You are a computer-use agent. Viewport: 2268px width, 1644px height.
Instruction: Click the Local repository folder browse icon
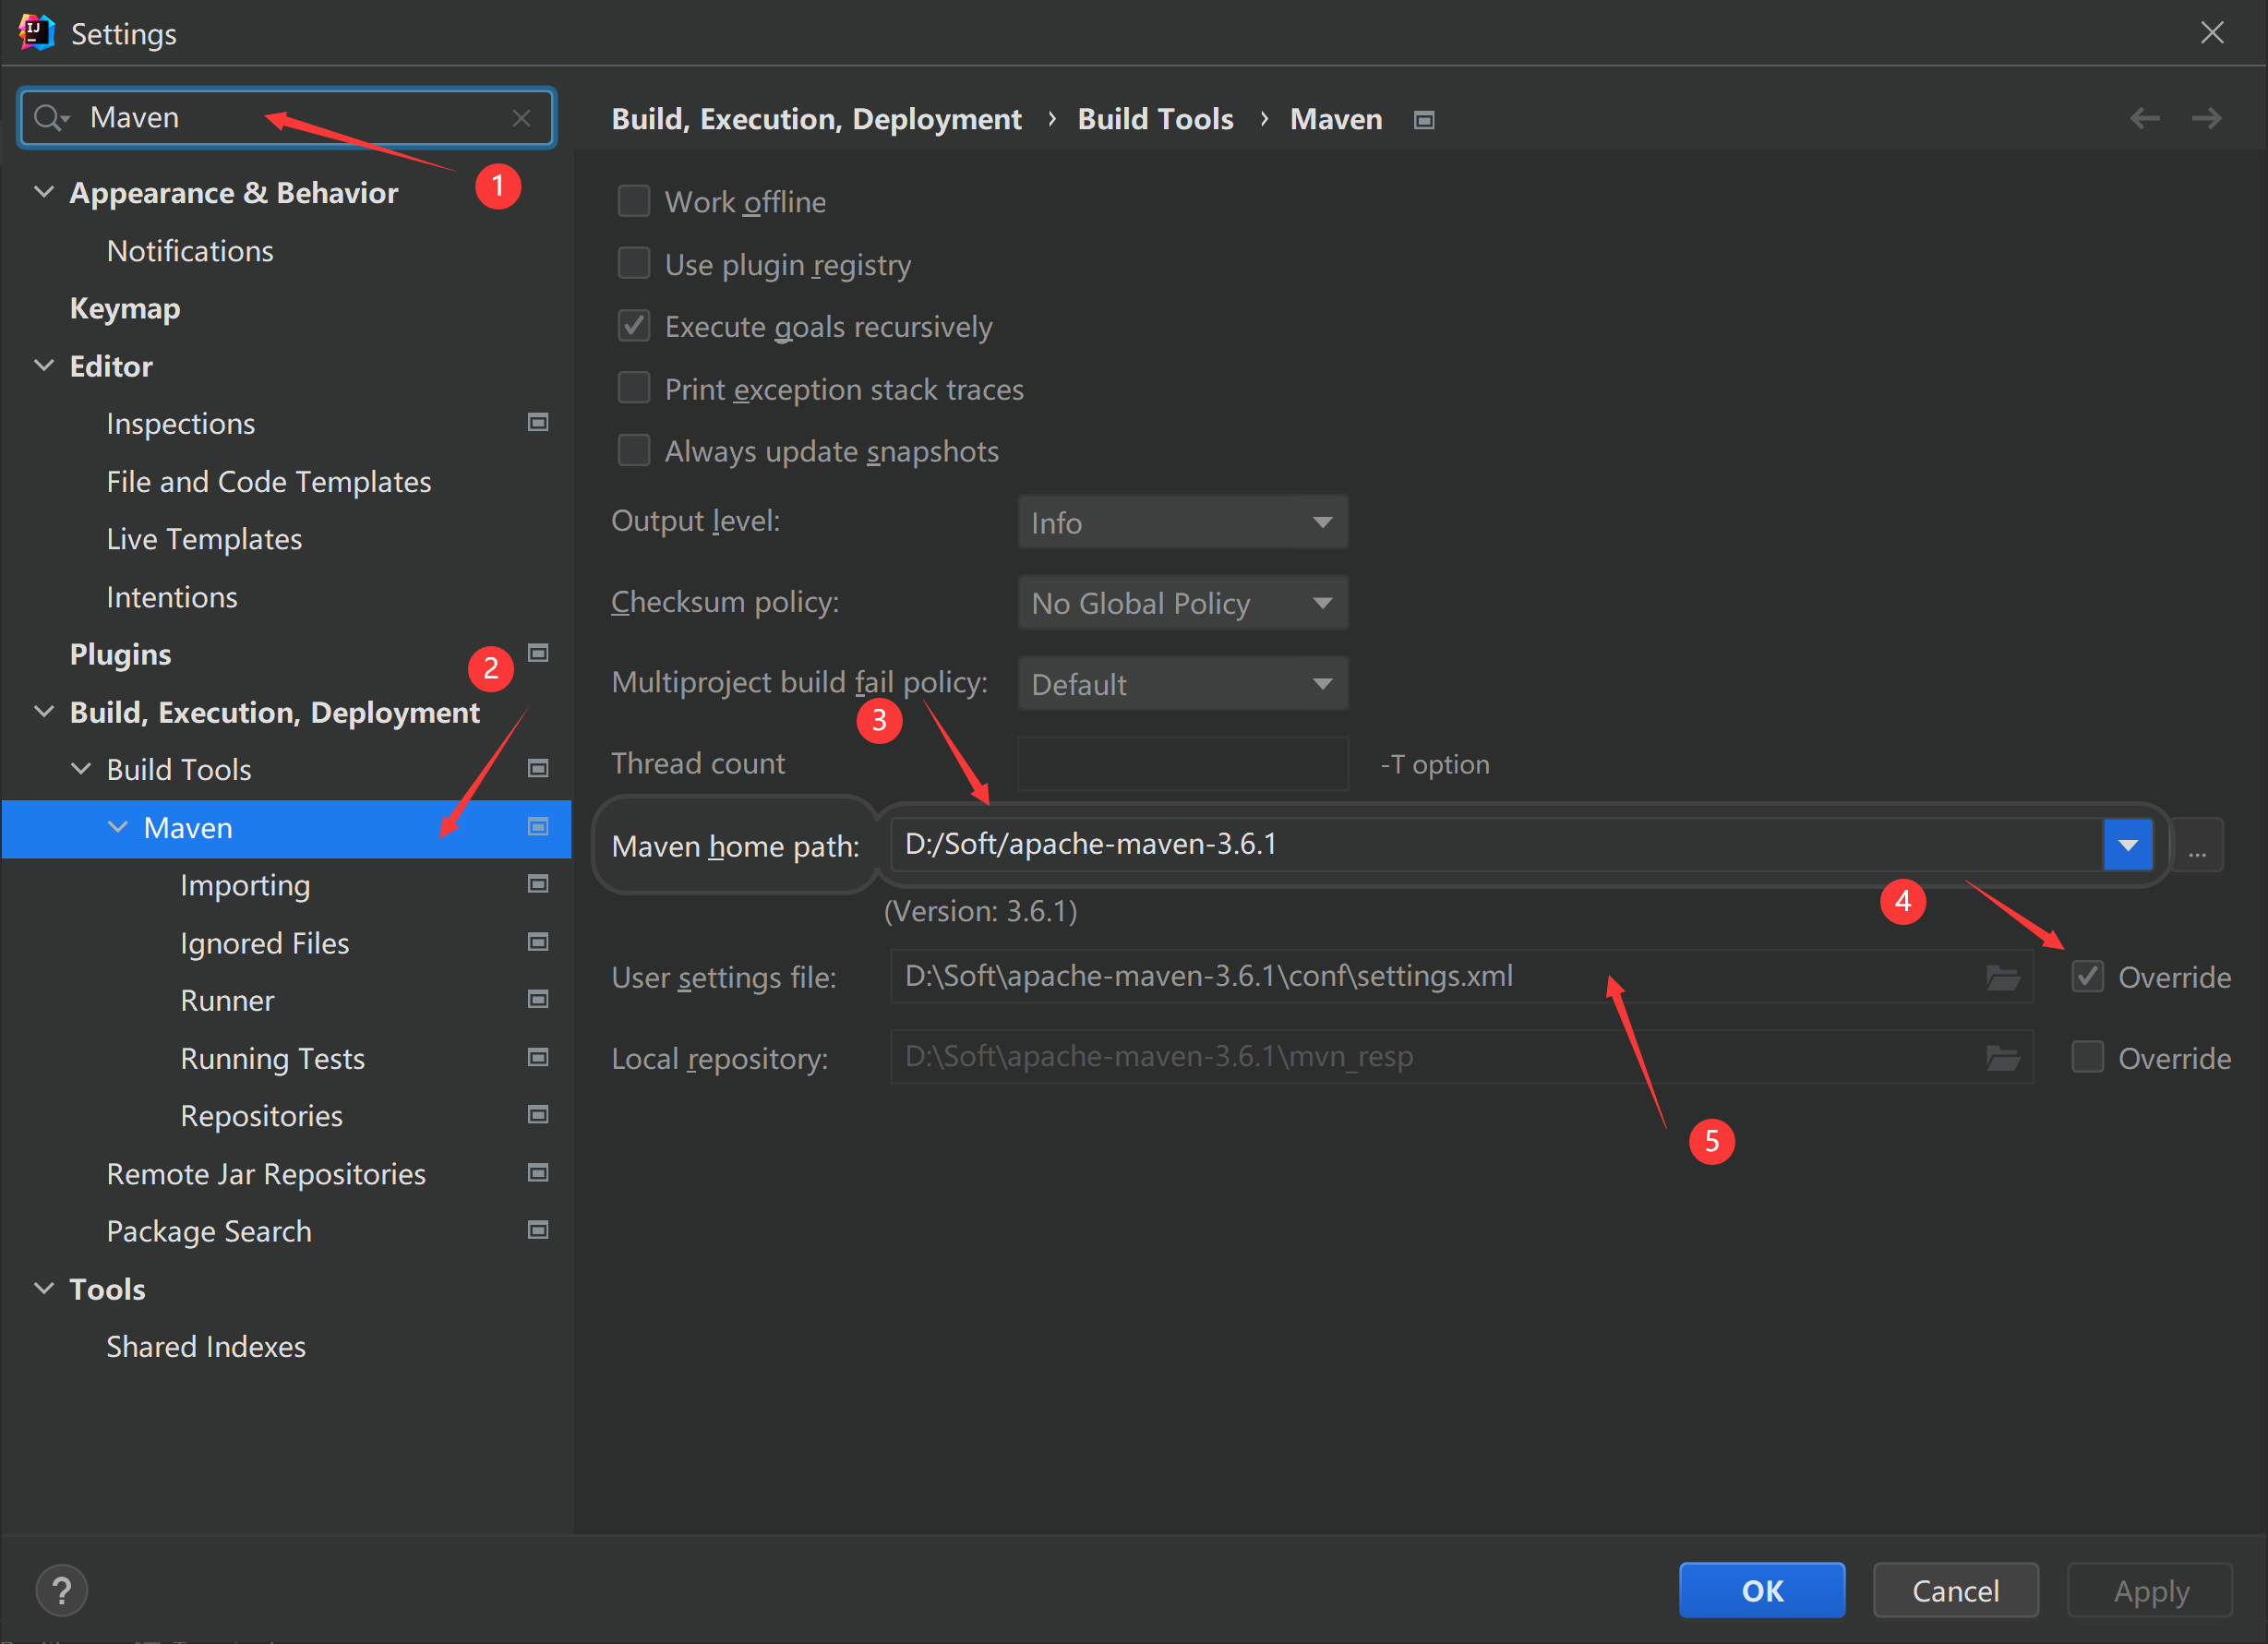pos(2003,1058)
